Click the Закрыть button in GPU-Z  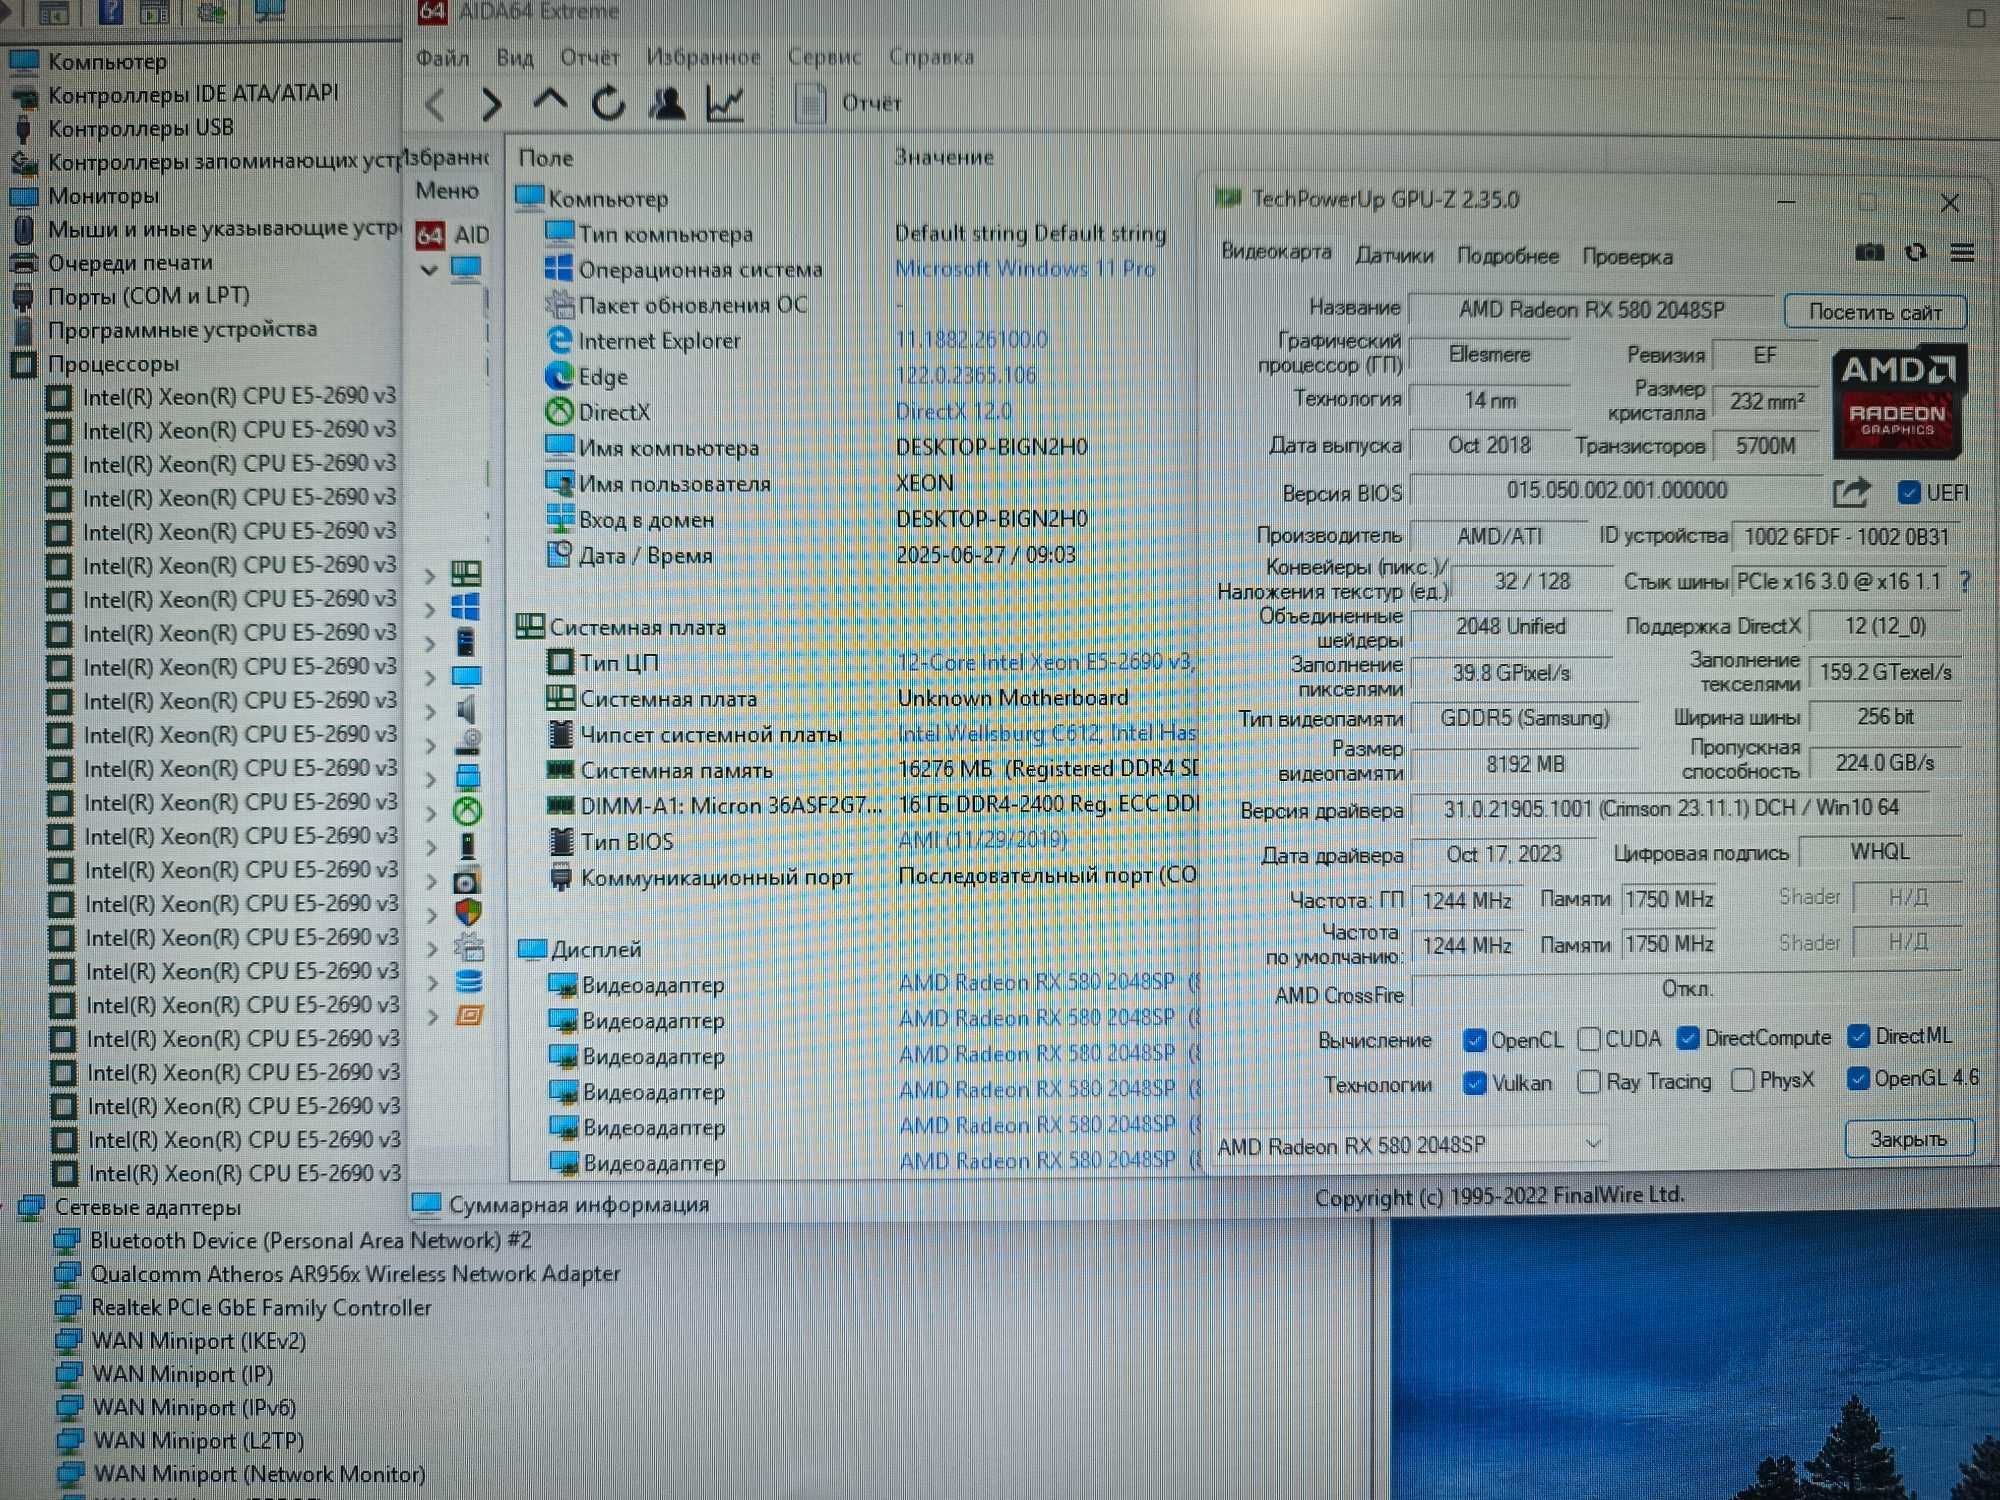point(1908,1139)
